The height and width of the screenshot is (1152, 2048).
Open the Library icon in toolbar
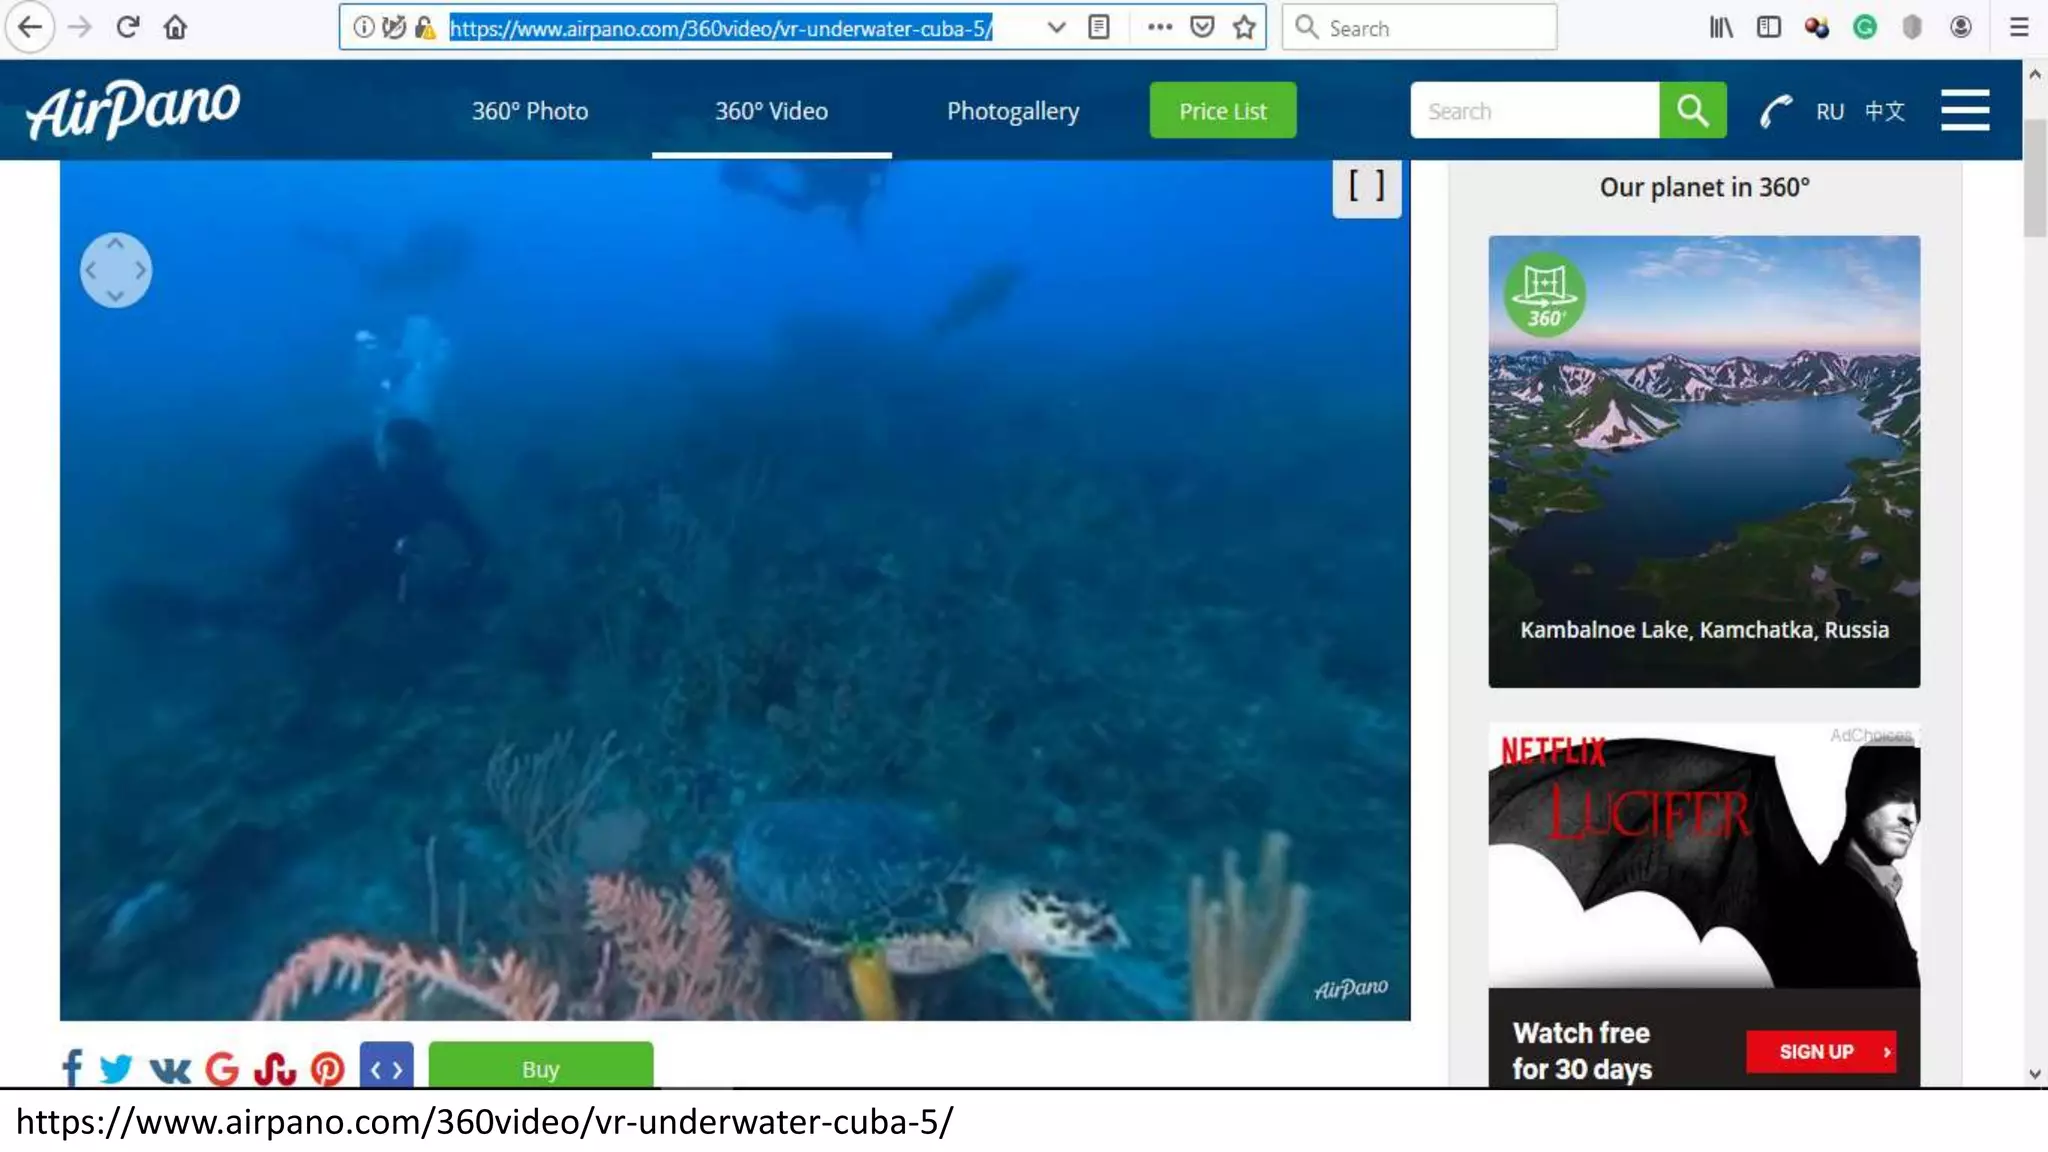[1720, 27]
